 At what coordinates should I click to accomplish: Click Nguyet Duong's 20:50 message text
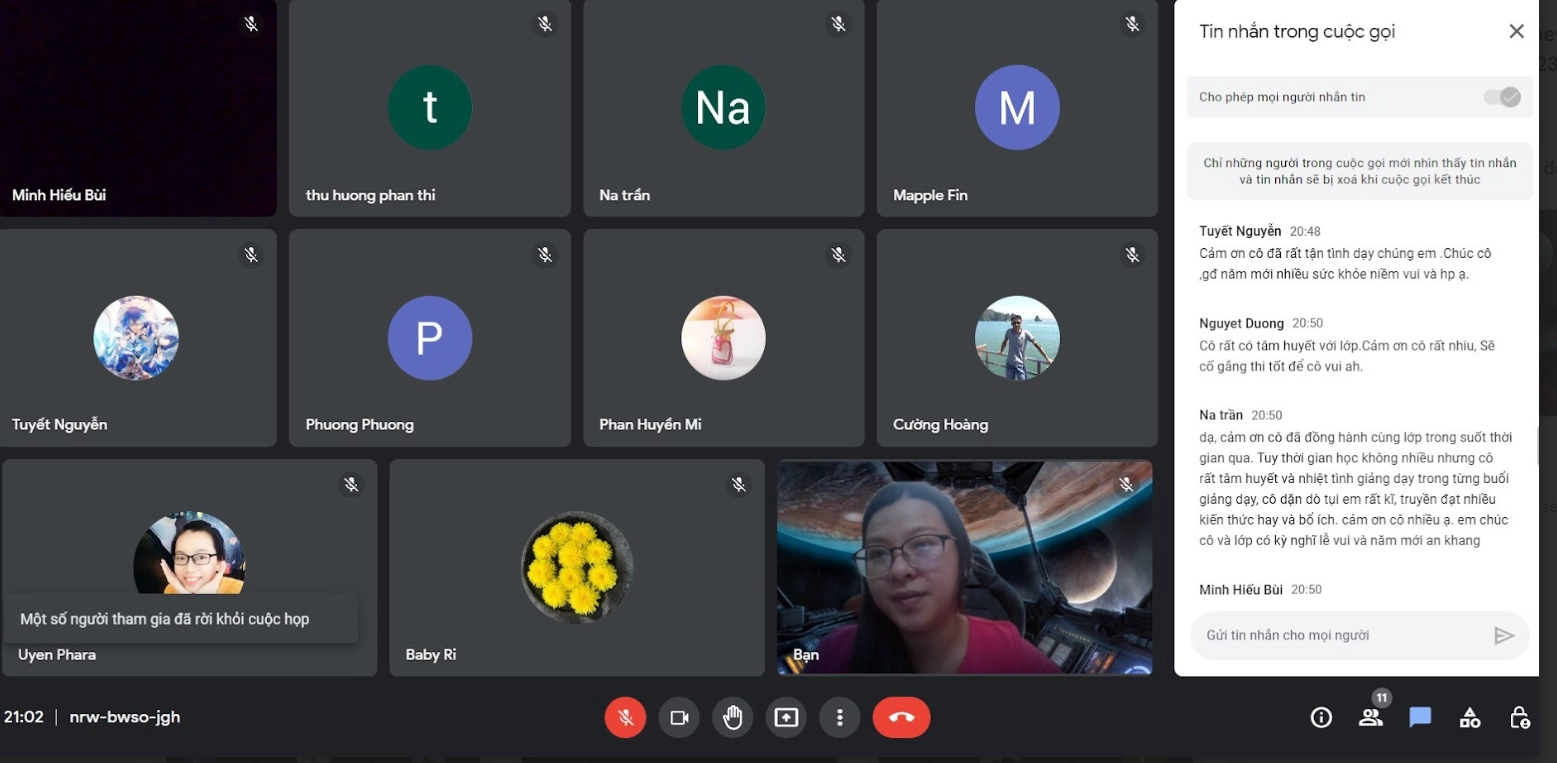[x=1347, y=356]
